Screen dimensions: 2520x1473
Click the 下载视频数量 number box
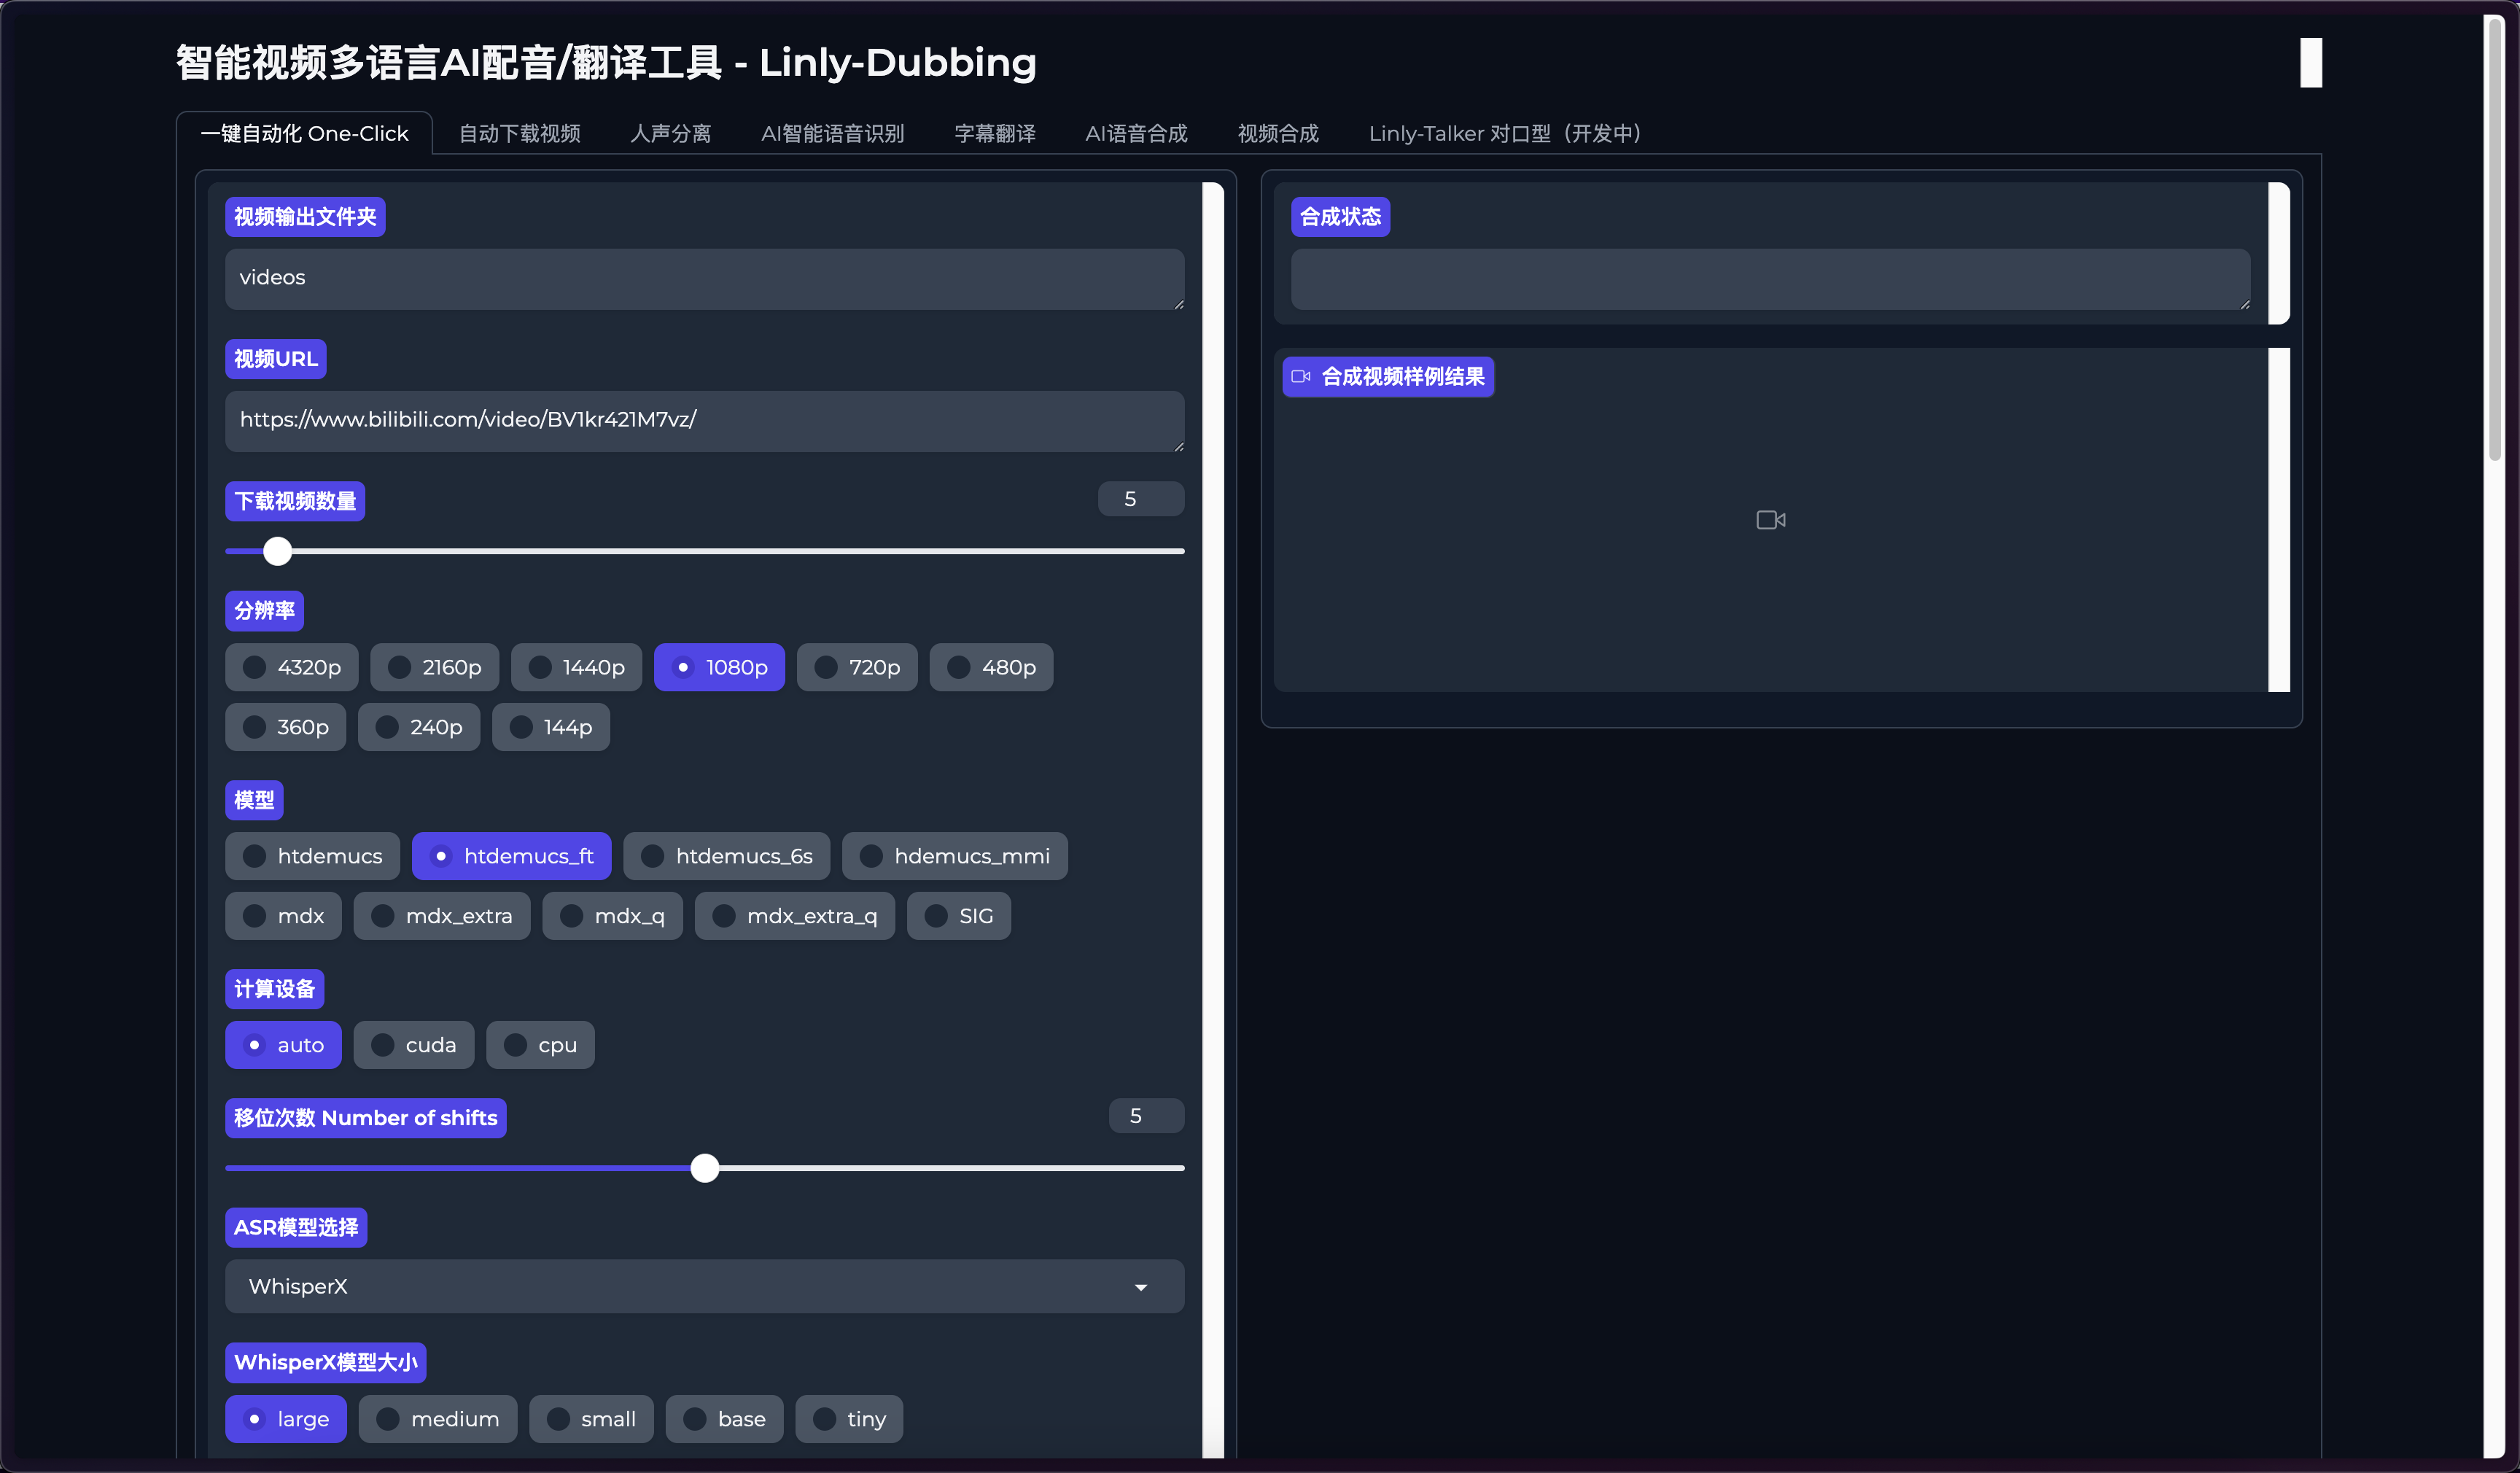pyautogui.click(x=1141, y=499)
